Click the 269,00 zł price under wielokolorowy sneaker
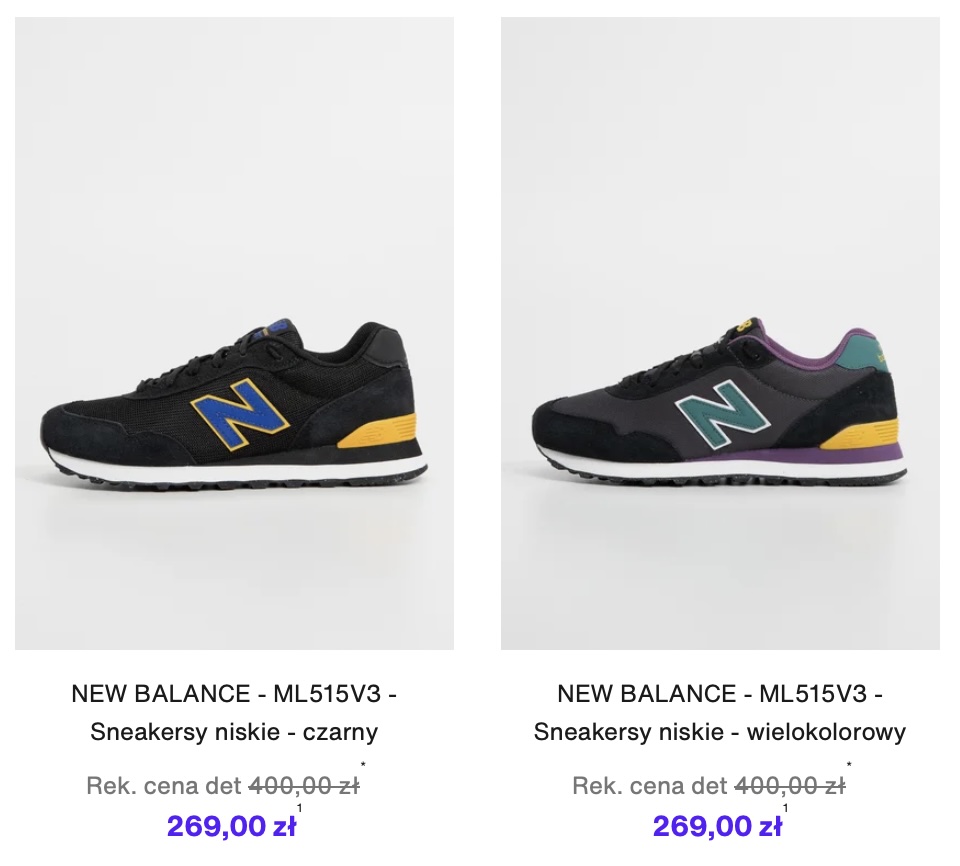 (716, 827)
